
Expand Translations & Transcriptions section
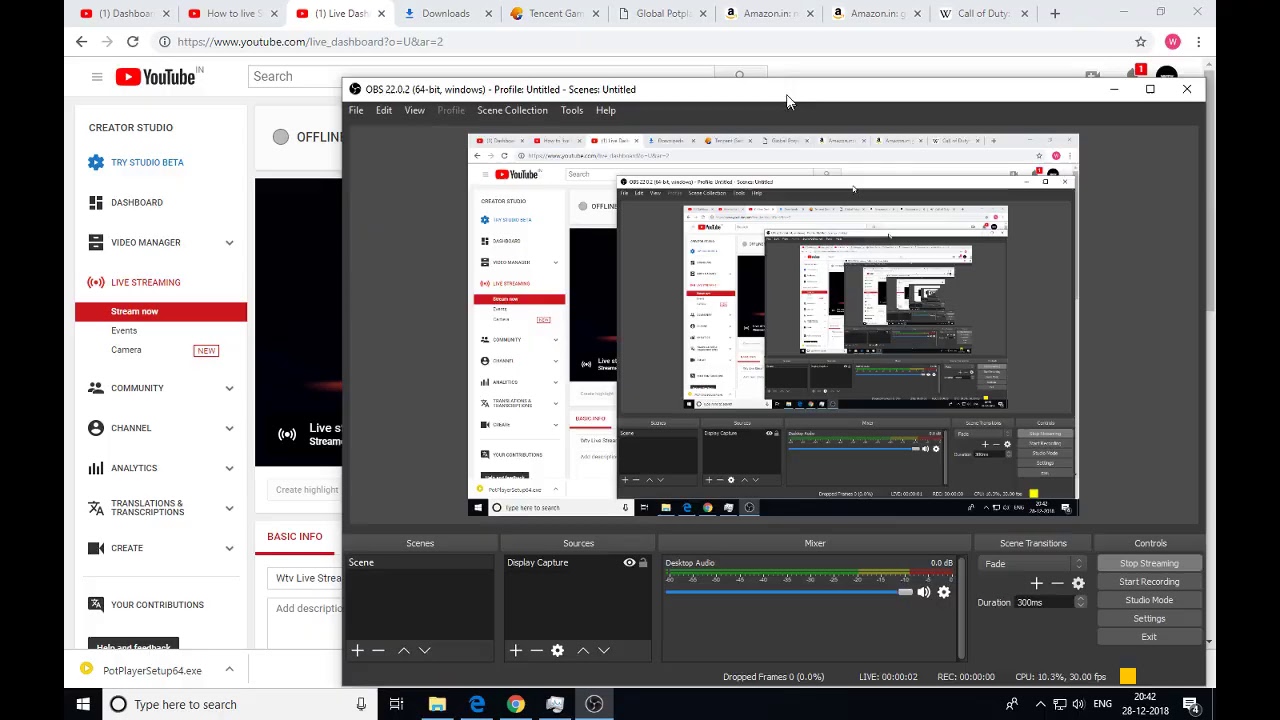click(229, 508)
